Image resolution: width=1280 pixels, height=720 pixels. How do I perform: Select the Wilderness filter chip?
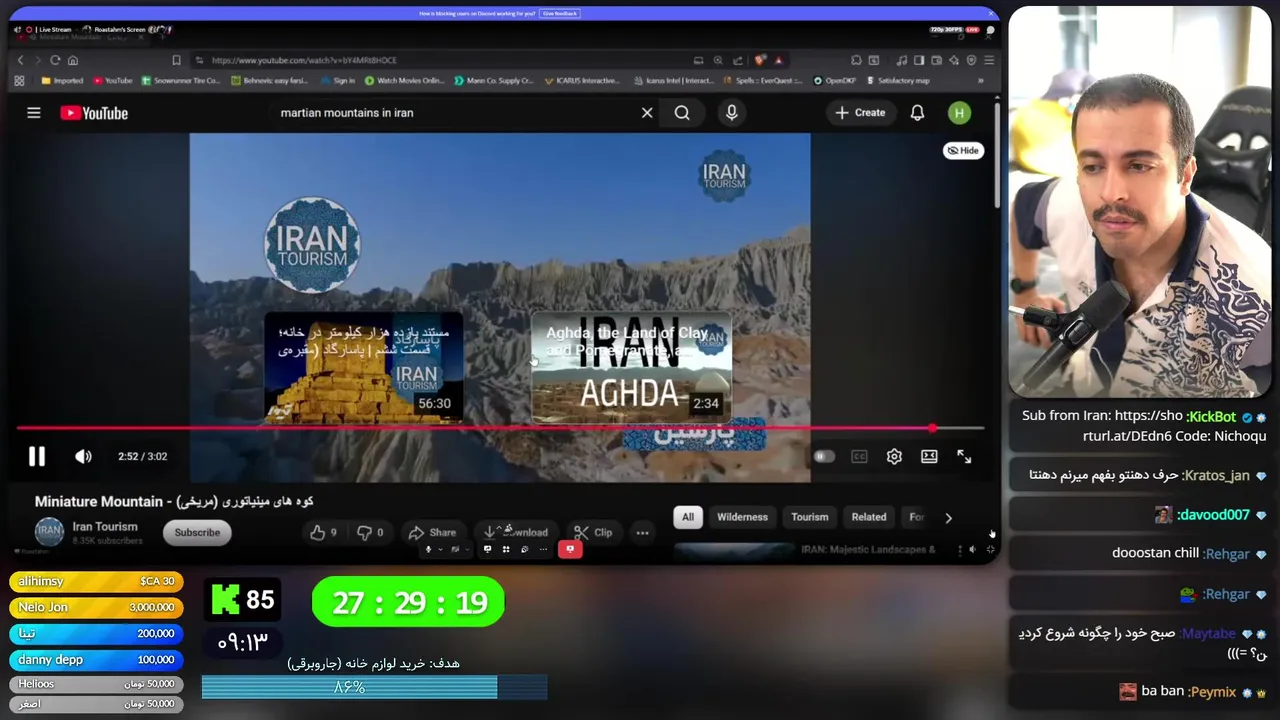tap(742, 517)
